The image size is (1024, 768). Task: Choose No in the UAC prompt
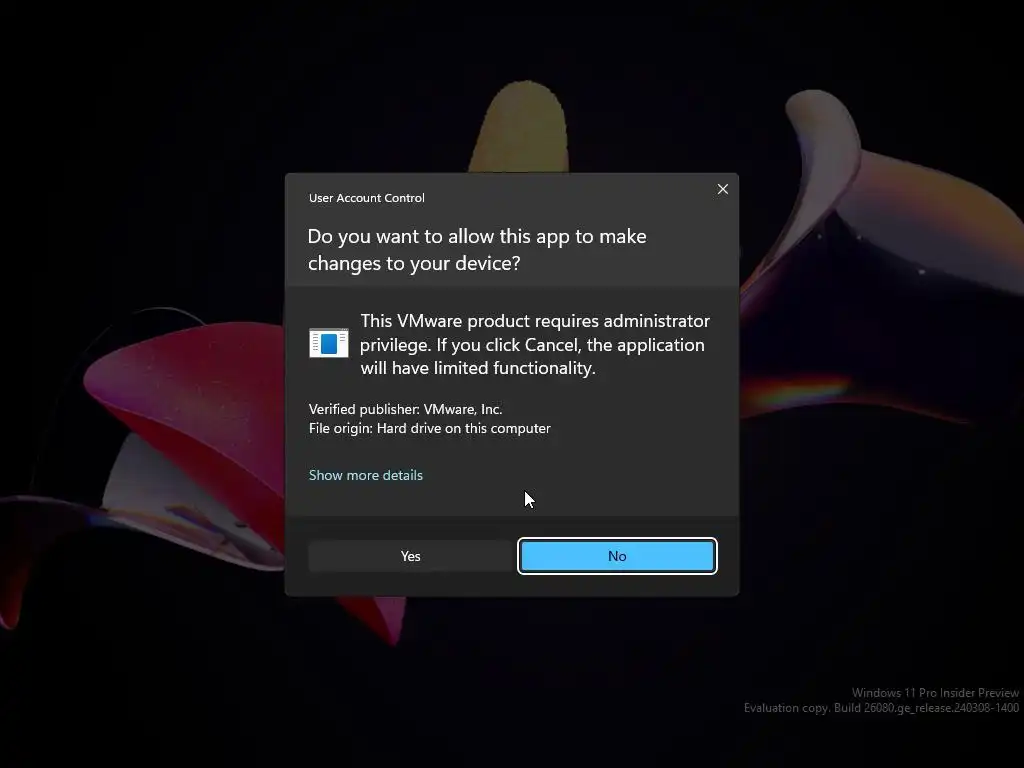pos(617,556)
